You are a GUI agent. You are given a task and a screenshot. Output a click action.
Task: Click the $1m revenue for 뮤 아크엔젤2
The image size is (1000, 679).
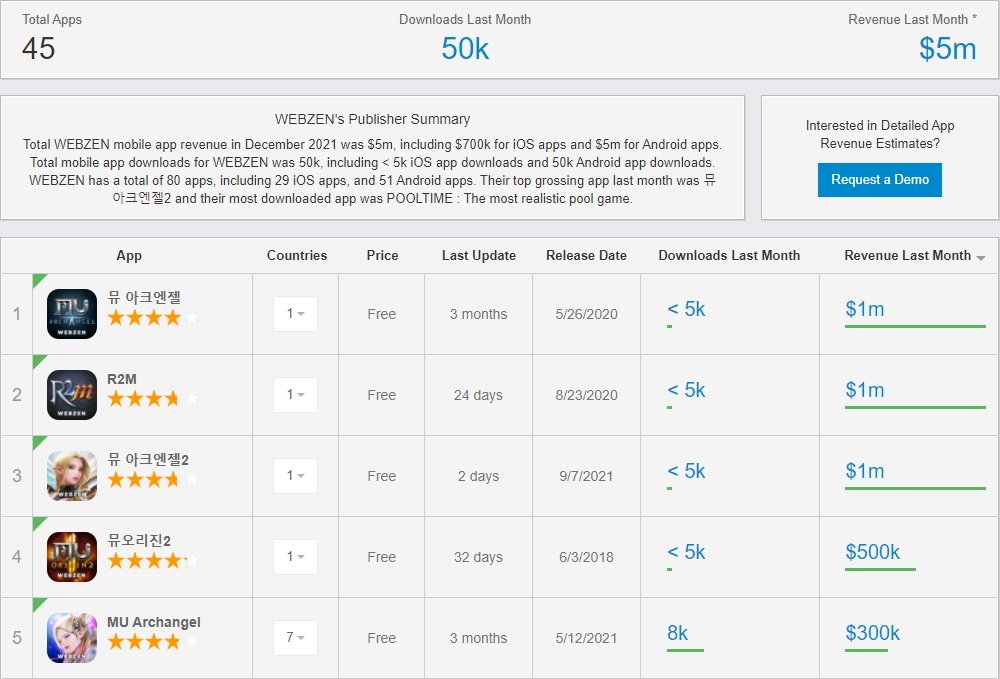[865, 471]
